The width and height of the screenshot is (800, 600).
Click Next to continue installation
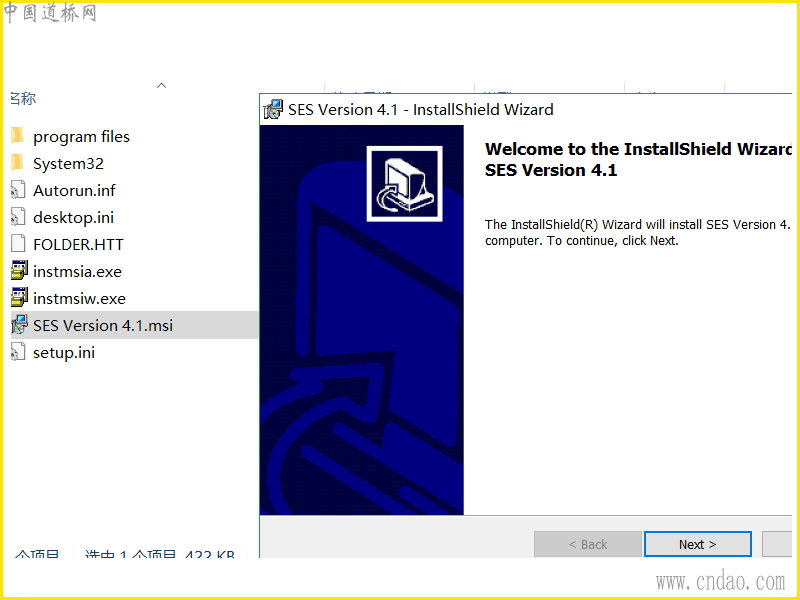(x=697, y=544)
